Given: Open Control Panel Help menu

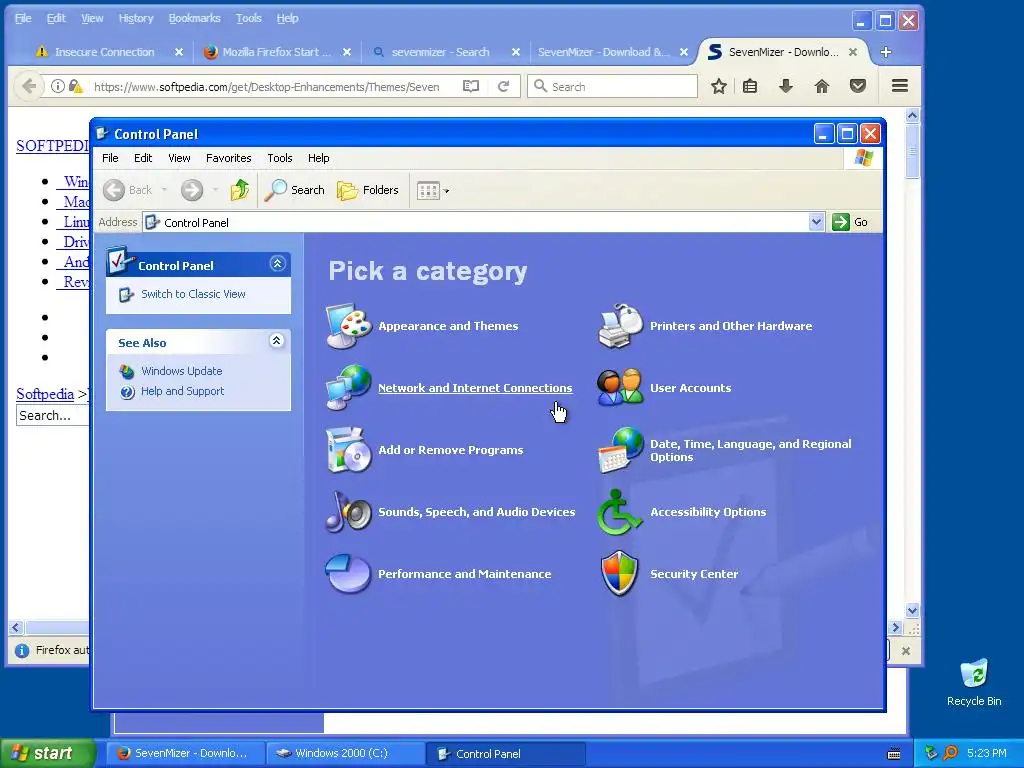Looking at the screenshot, I should pyautogui.click(x=318, y=158).
